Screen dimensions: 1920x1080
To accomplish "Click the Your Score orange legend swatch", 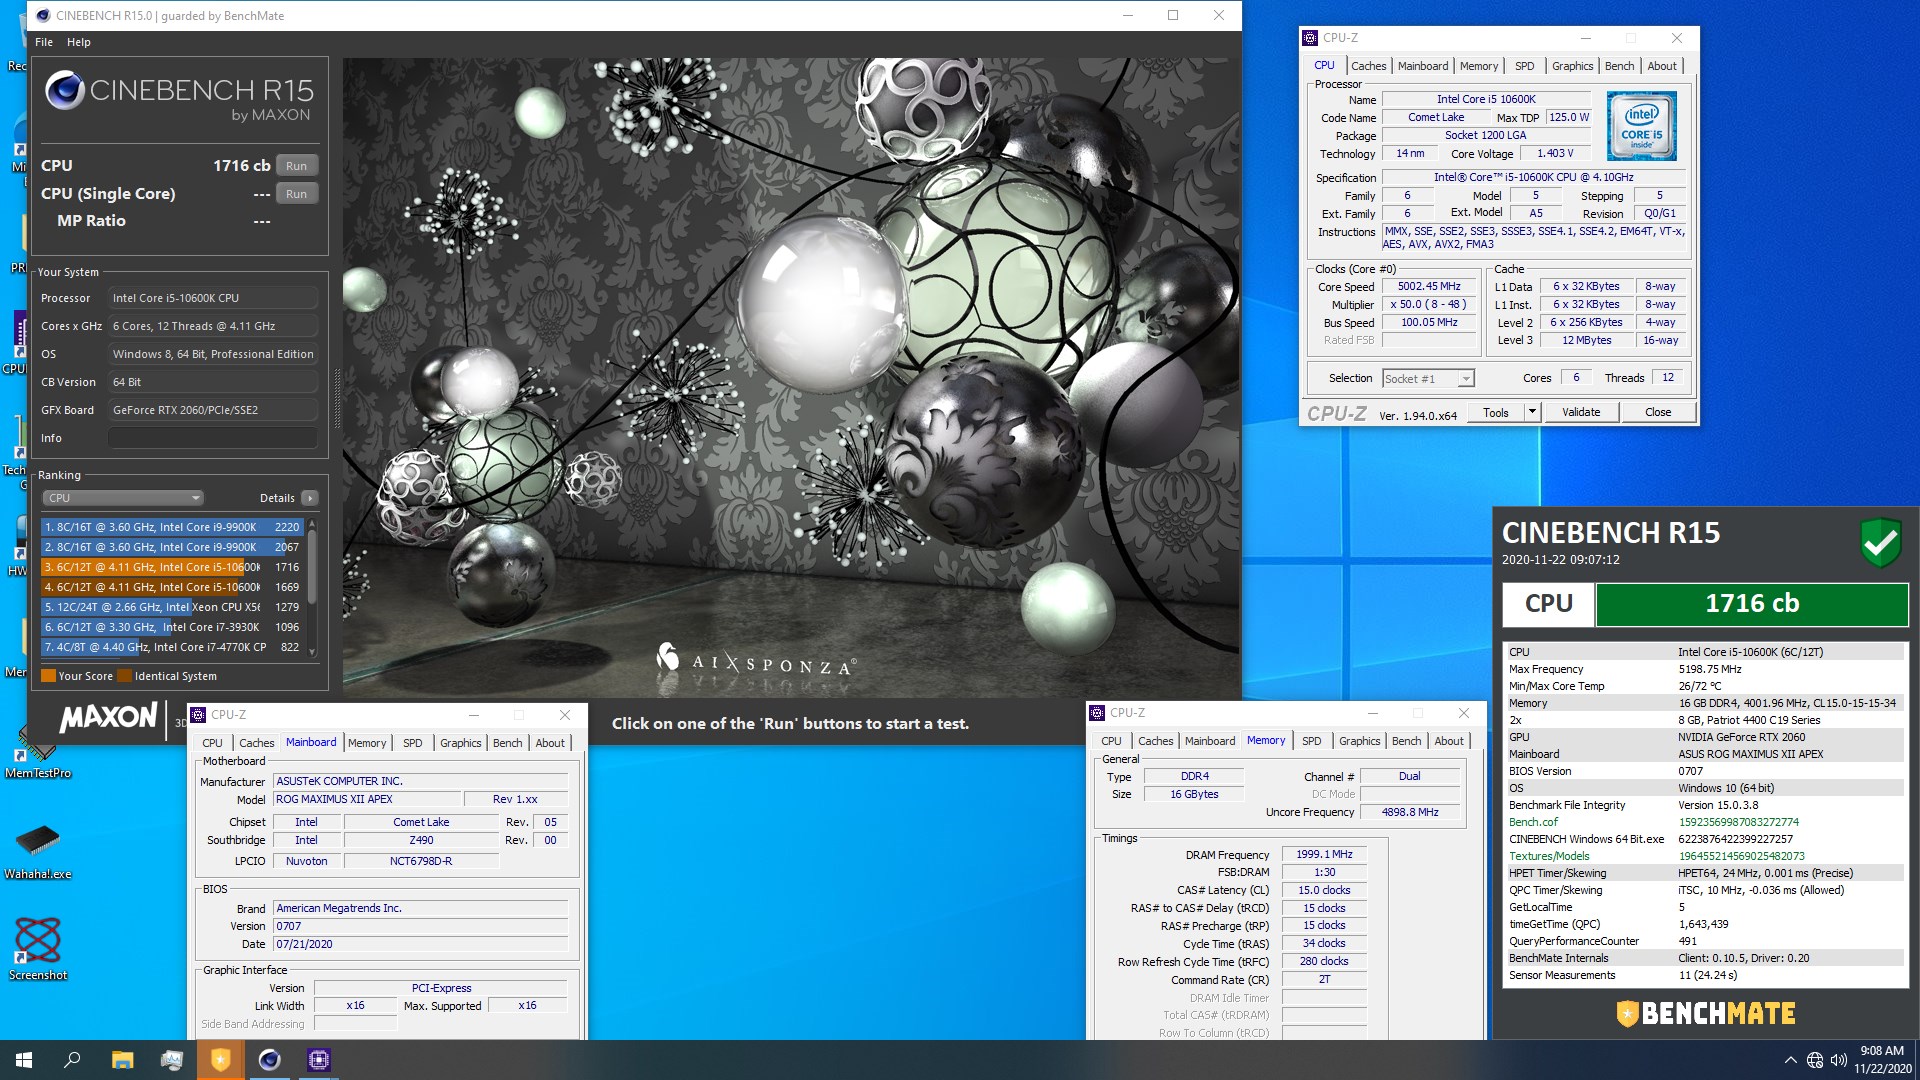I will [x=48, y=676].
